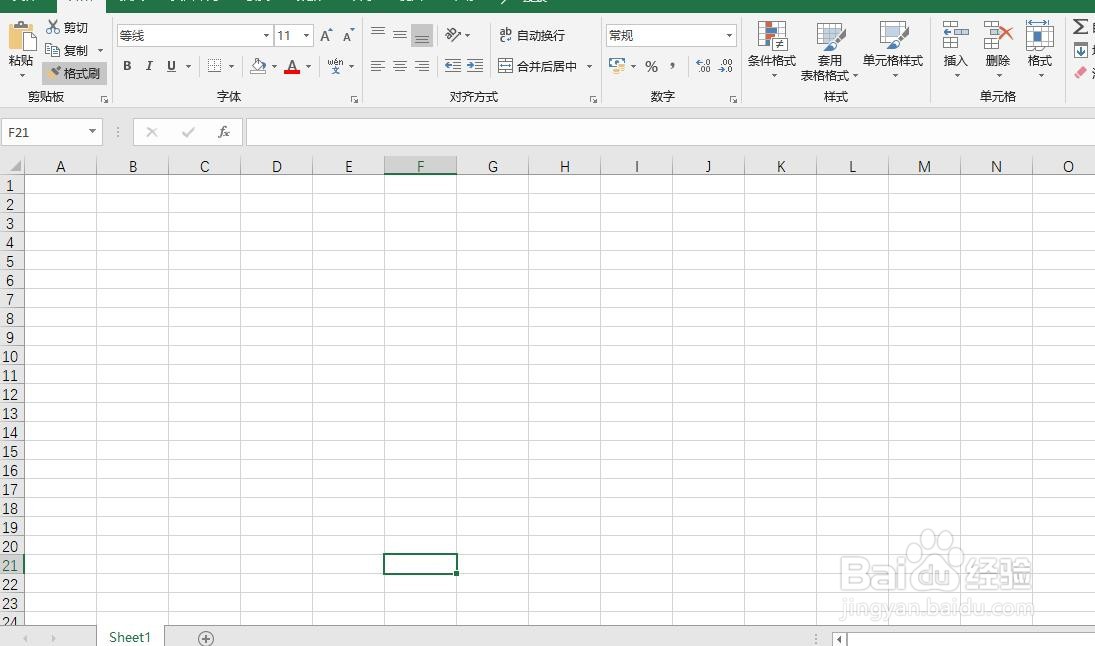Select column K header
This screenshot has height=646, width=1095.
pos(781,166)
